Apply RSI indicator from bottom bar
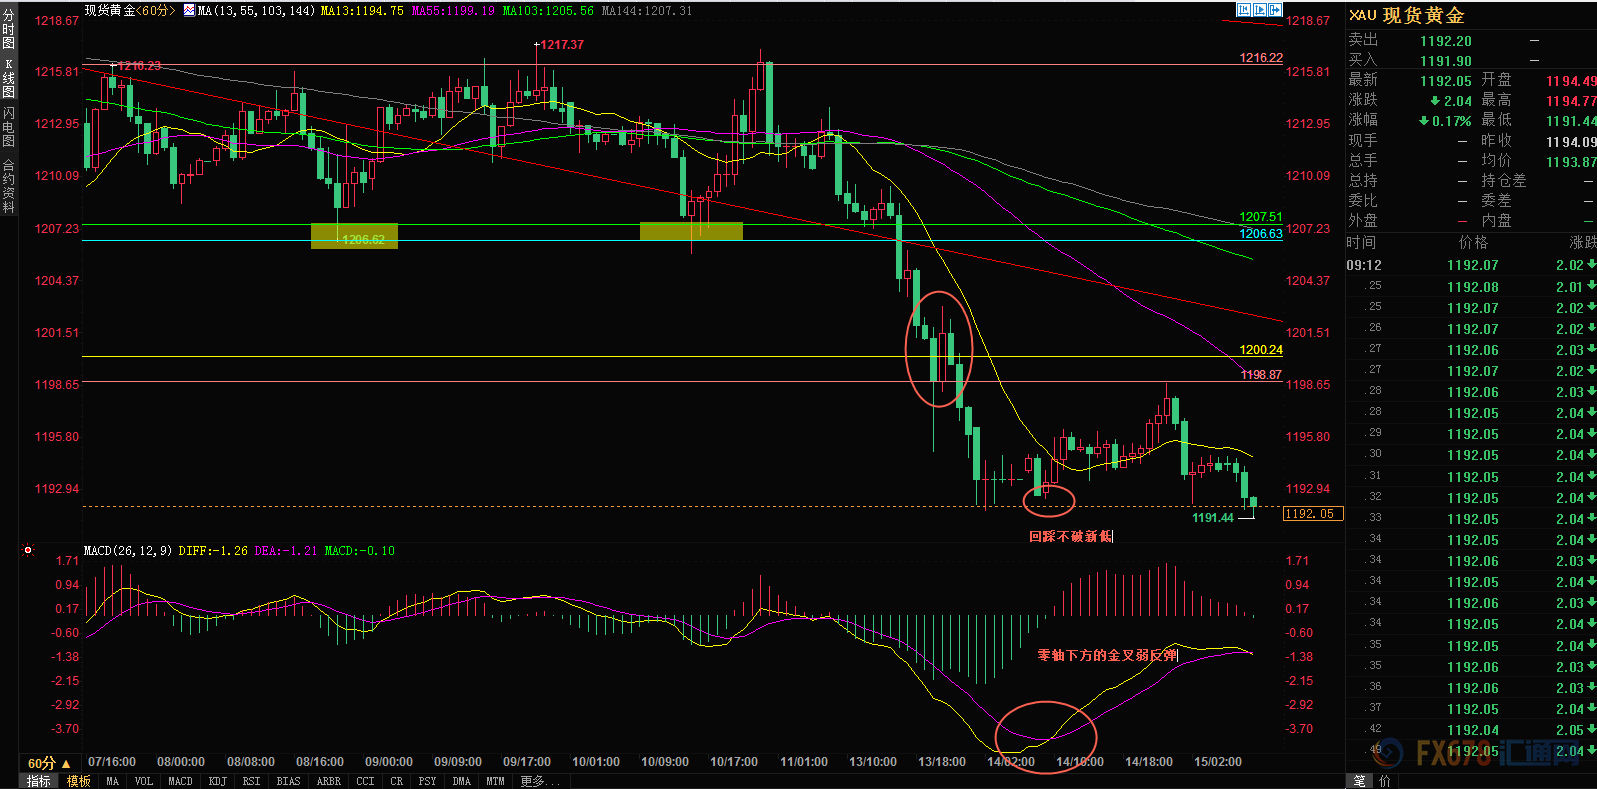This screenshot has width=1597, height=789. click(x=252, y=781)
